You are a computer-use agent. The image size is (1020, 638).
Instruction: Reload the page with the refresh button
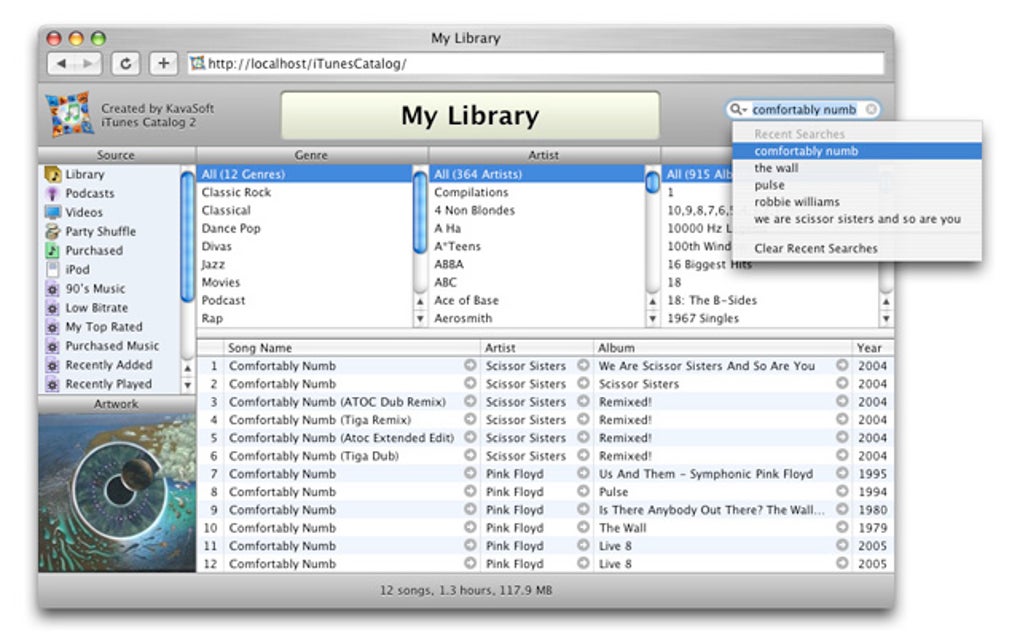(126, 63)
